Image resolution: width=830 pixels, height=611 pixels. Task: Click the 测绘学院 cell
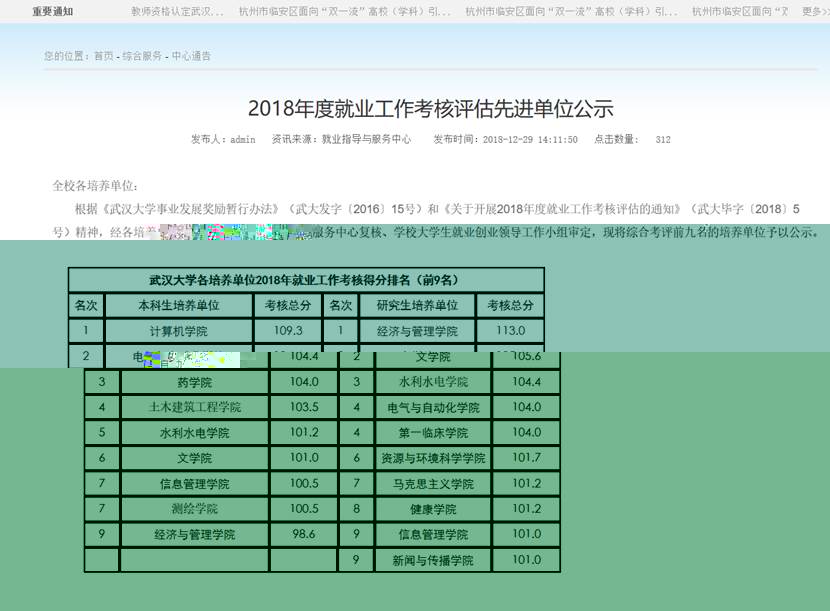pos(195,509)
